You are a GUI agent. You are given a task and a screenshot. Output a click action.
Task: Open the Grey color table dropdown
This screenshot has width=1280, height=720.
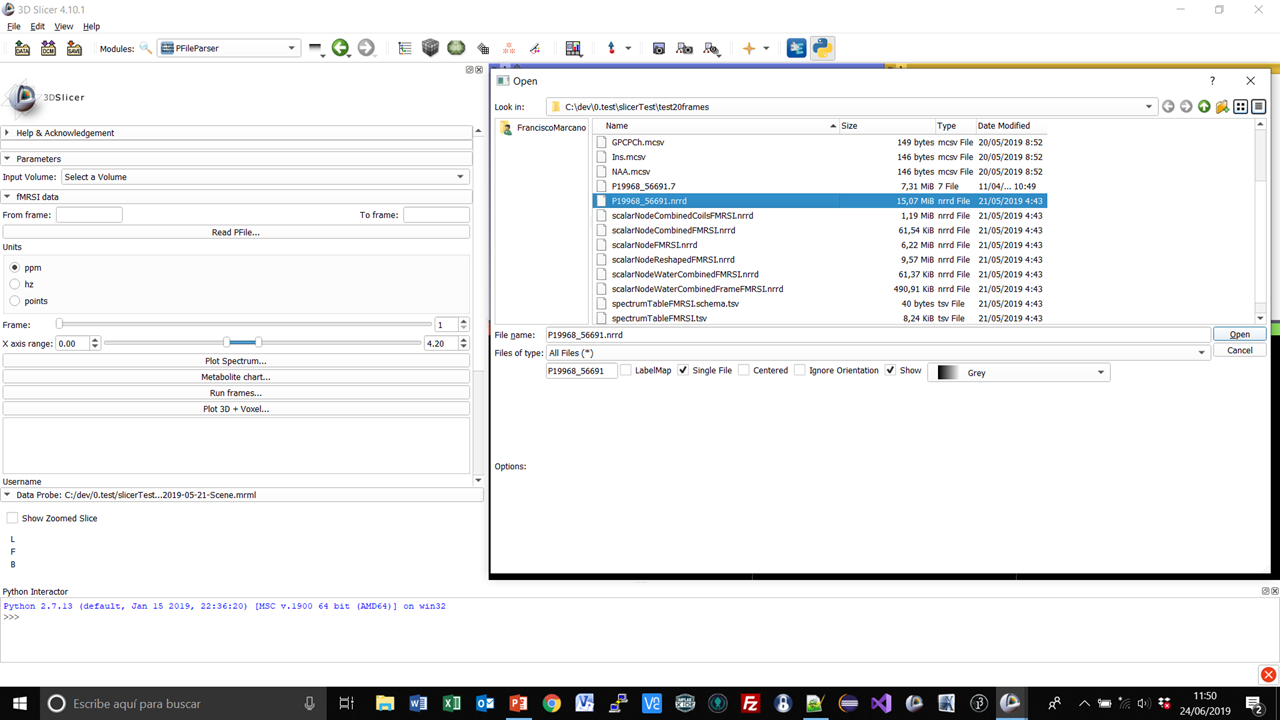(1018, 372)
